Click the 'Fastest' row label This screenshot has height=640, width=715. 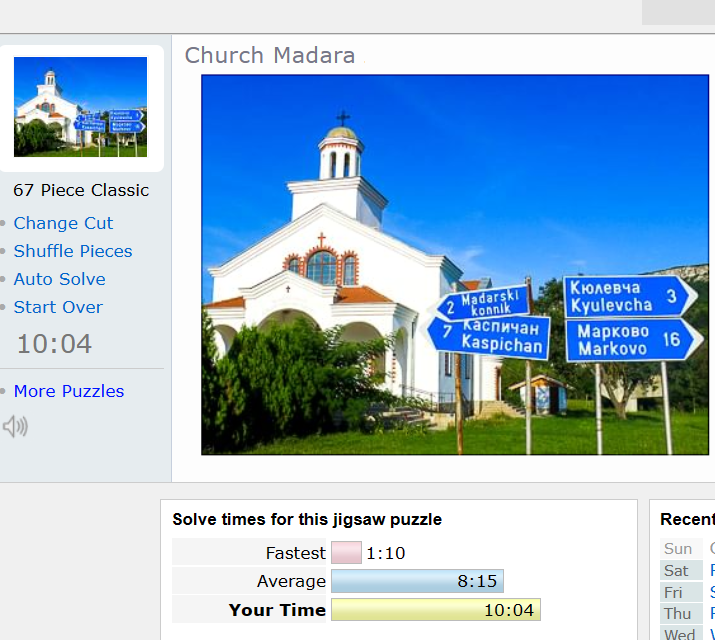[x=295, y=553]
